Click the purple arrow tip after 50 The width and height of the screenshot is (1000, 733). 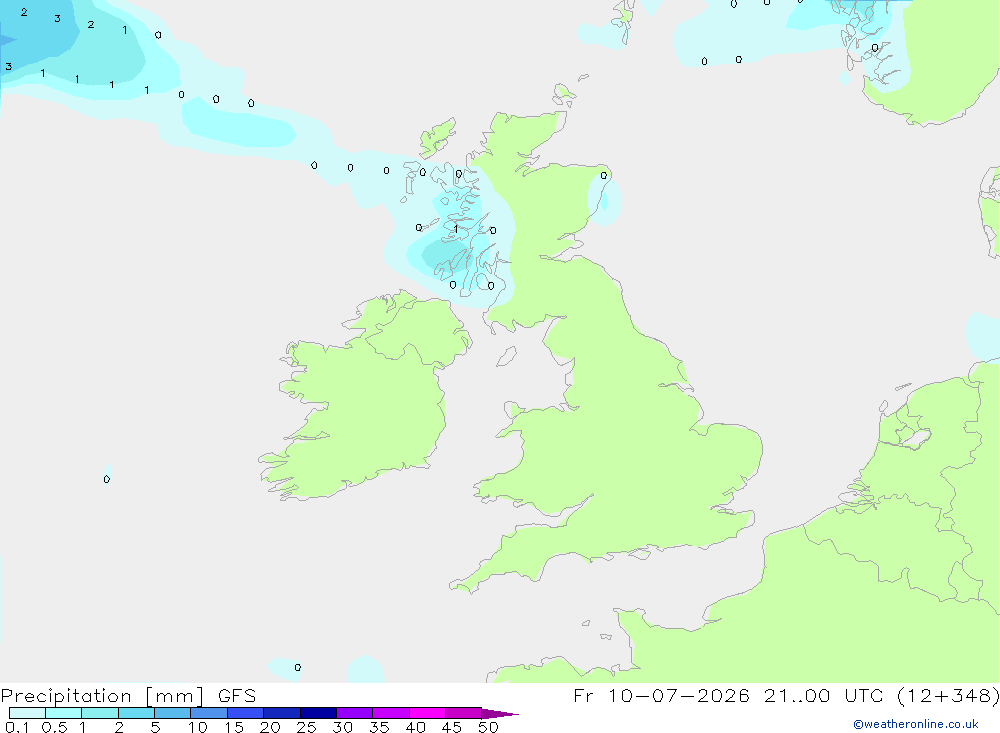[x=500, y=714]
